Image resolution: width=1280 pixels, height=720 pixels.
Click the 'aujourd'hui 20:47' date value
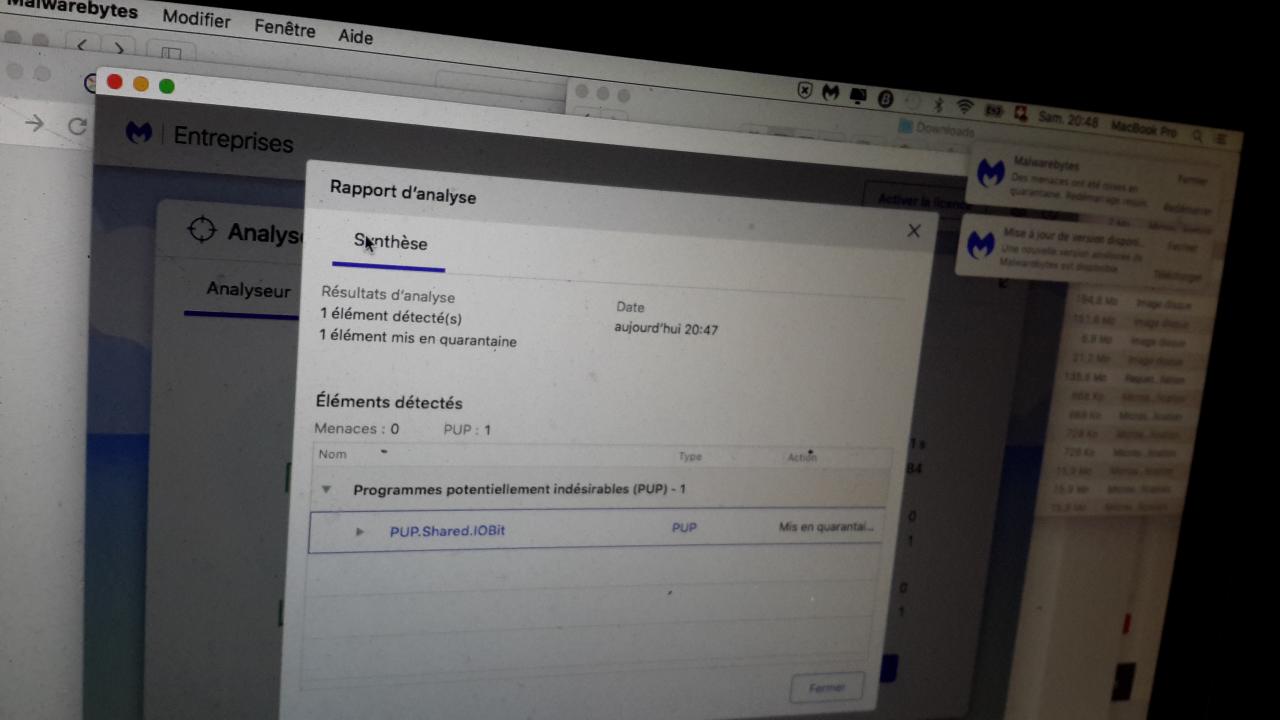pyautogui.click(x=666, y=328)
